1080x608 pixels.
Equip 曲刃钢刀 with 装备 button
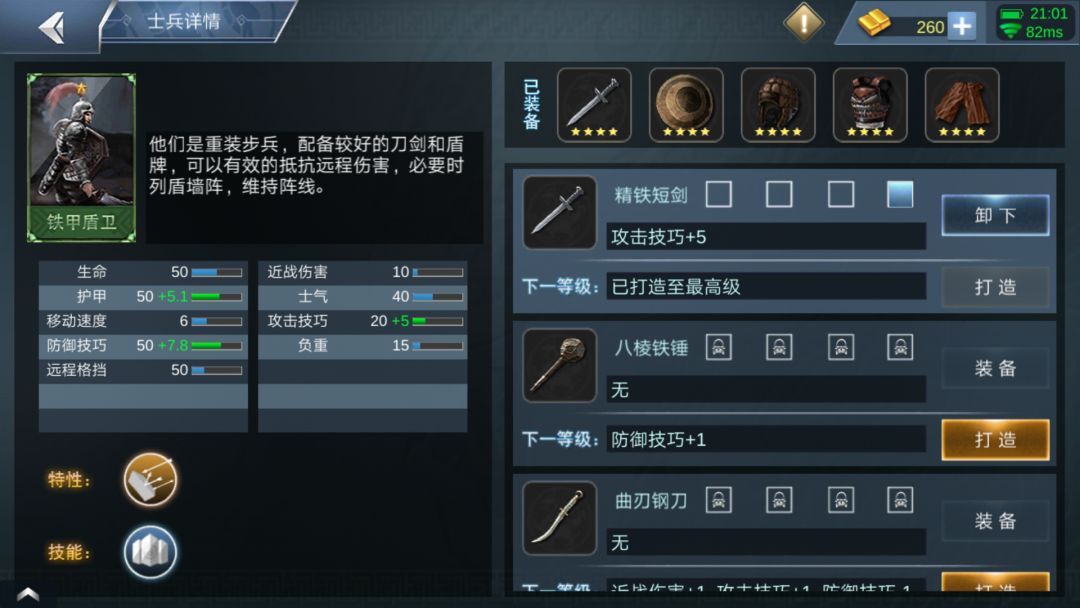coord(995,521)
